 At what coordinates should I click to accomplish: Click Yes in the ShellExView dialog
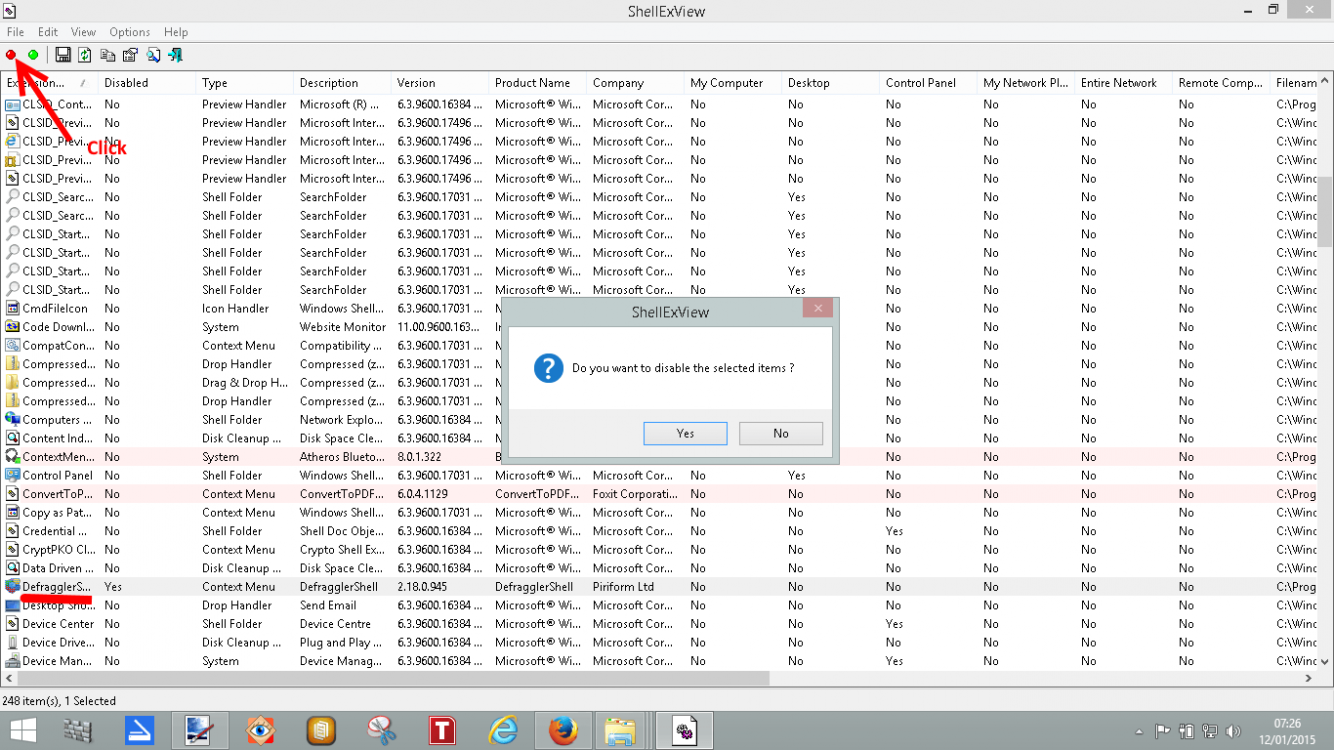pos(685,433)
